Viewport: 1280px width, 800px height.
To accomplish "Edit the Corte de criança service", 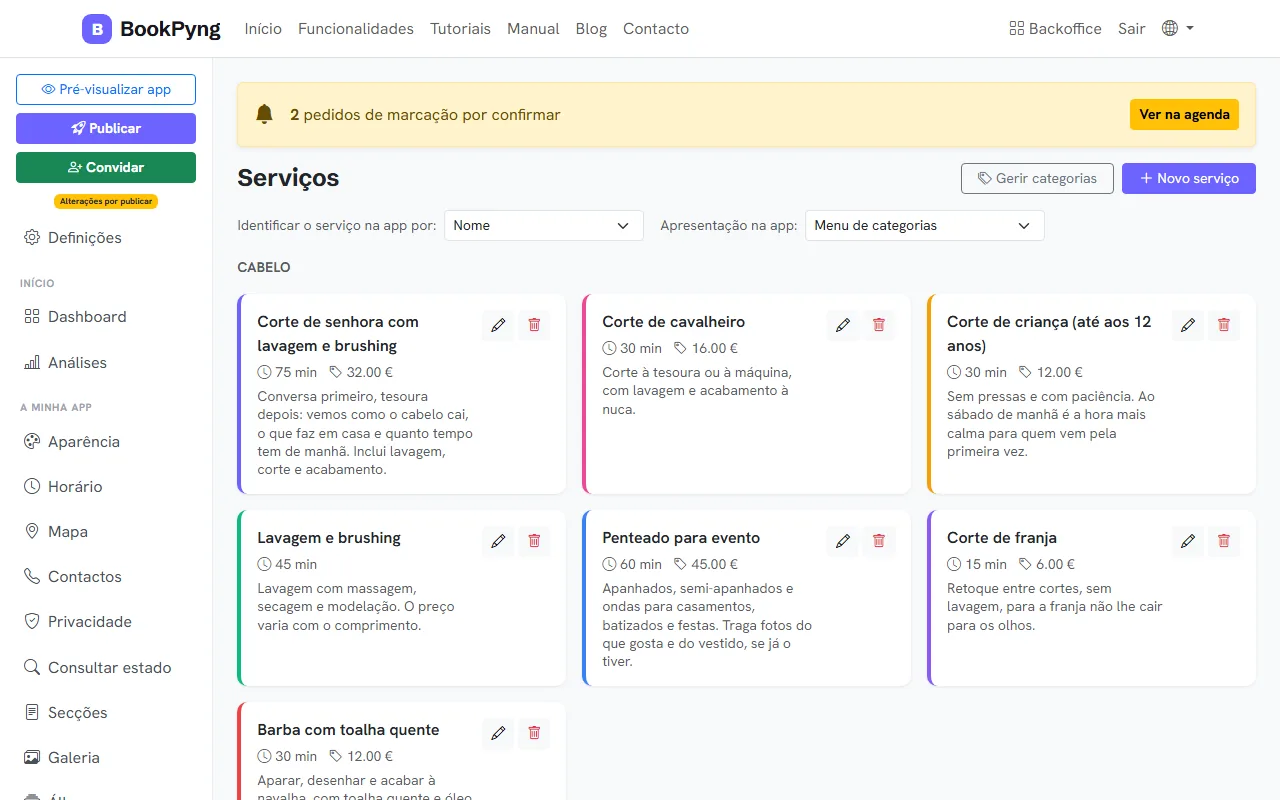I will pyautogui.click(x=1188, y=325).
